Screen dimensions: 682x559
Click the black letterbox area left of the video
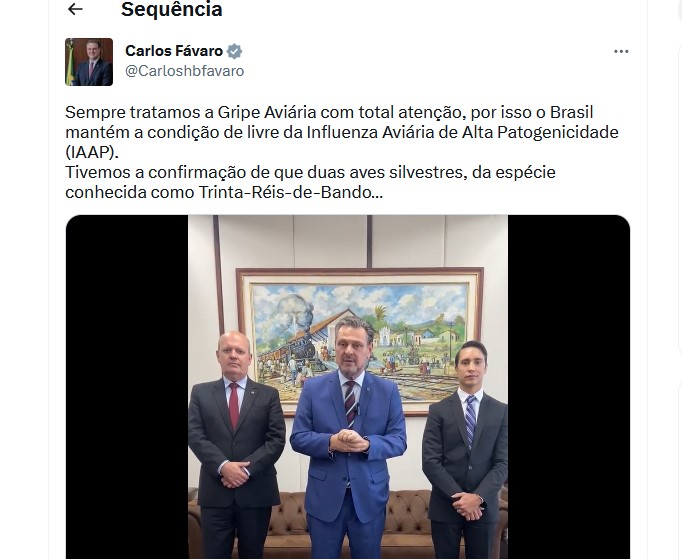click(x=127, y=387)
